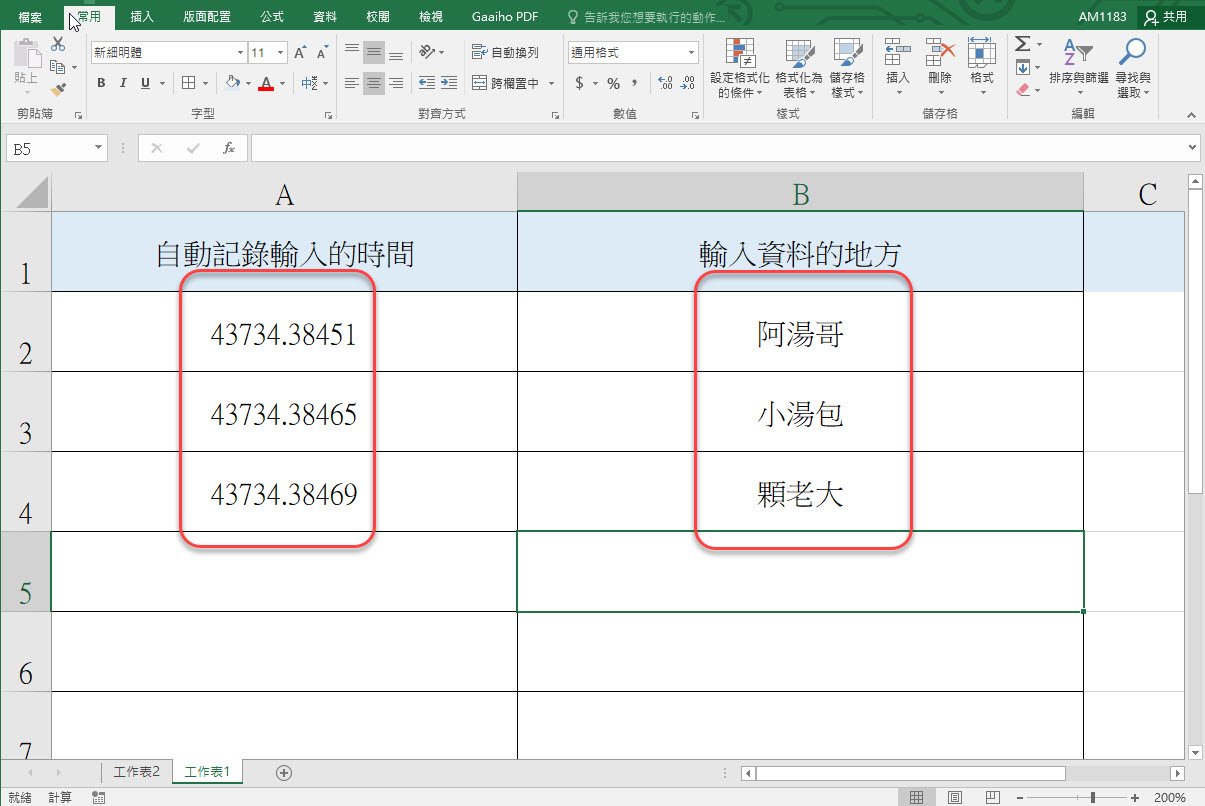Switch to sheet tab 工作表2
The height and width of the screenshot is (806, 1205).
[x=137, y=772]
